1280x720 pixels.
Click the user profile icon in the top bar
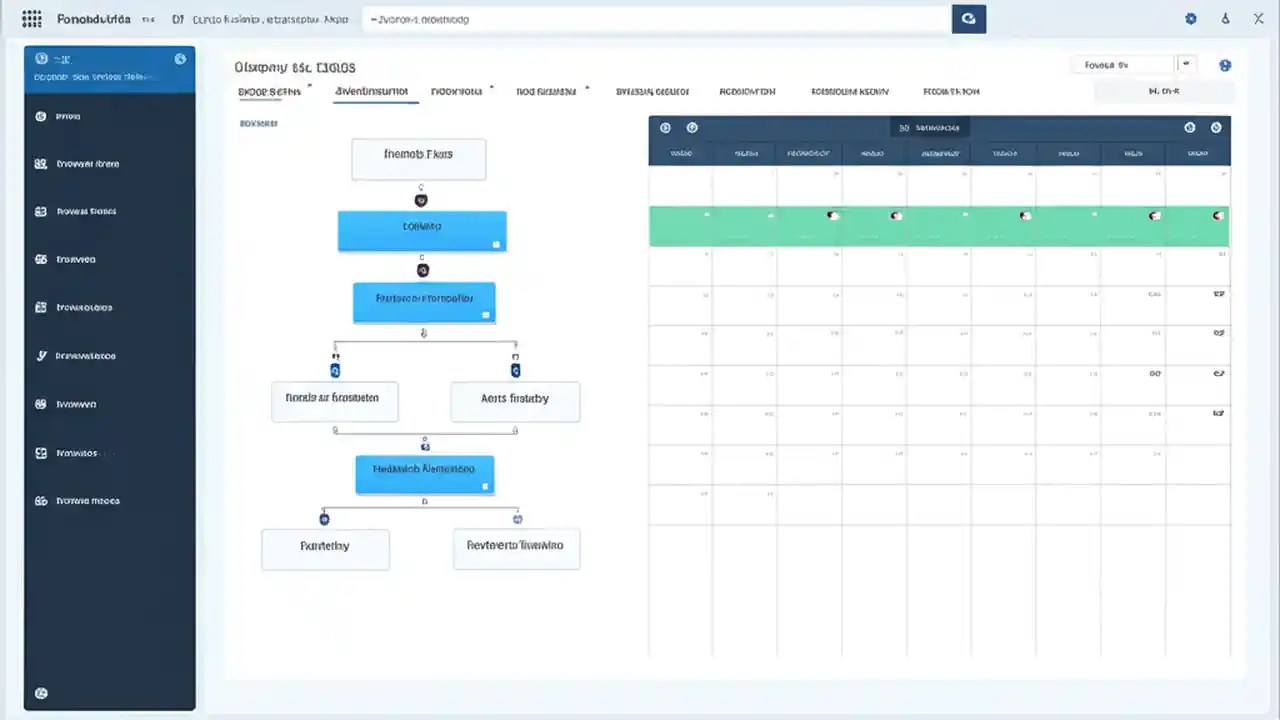click(1225, 18)
